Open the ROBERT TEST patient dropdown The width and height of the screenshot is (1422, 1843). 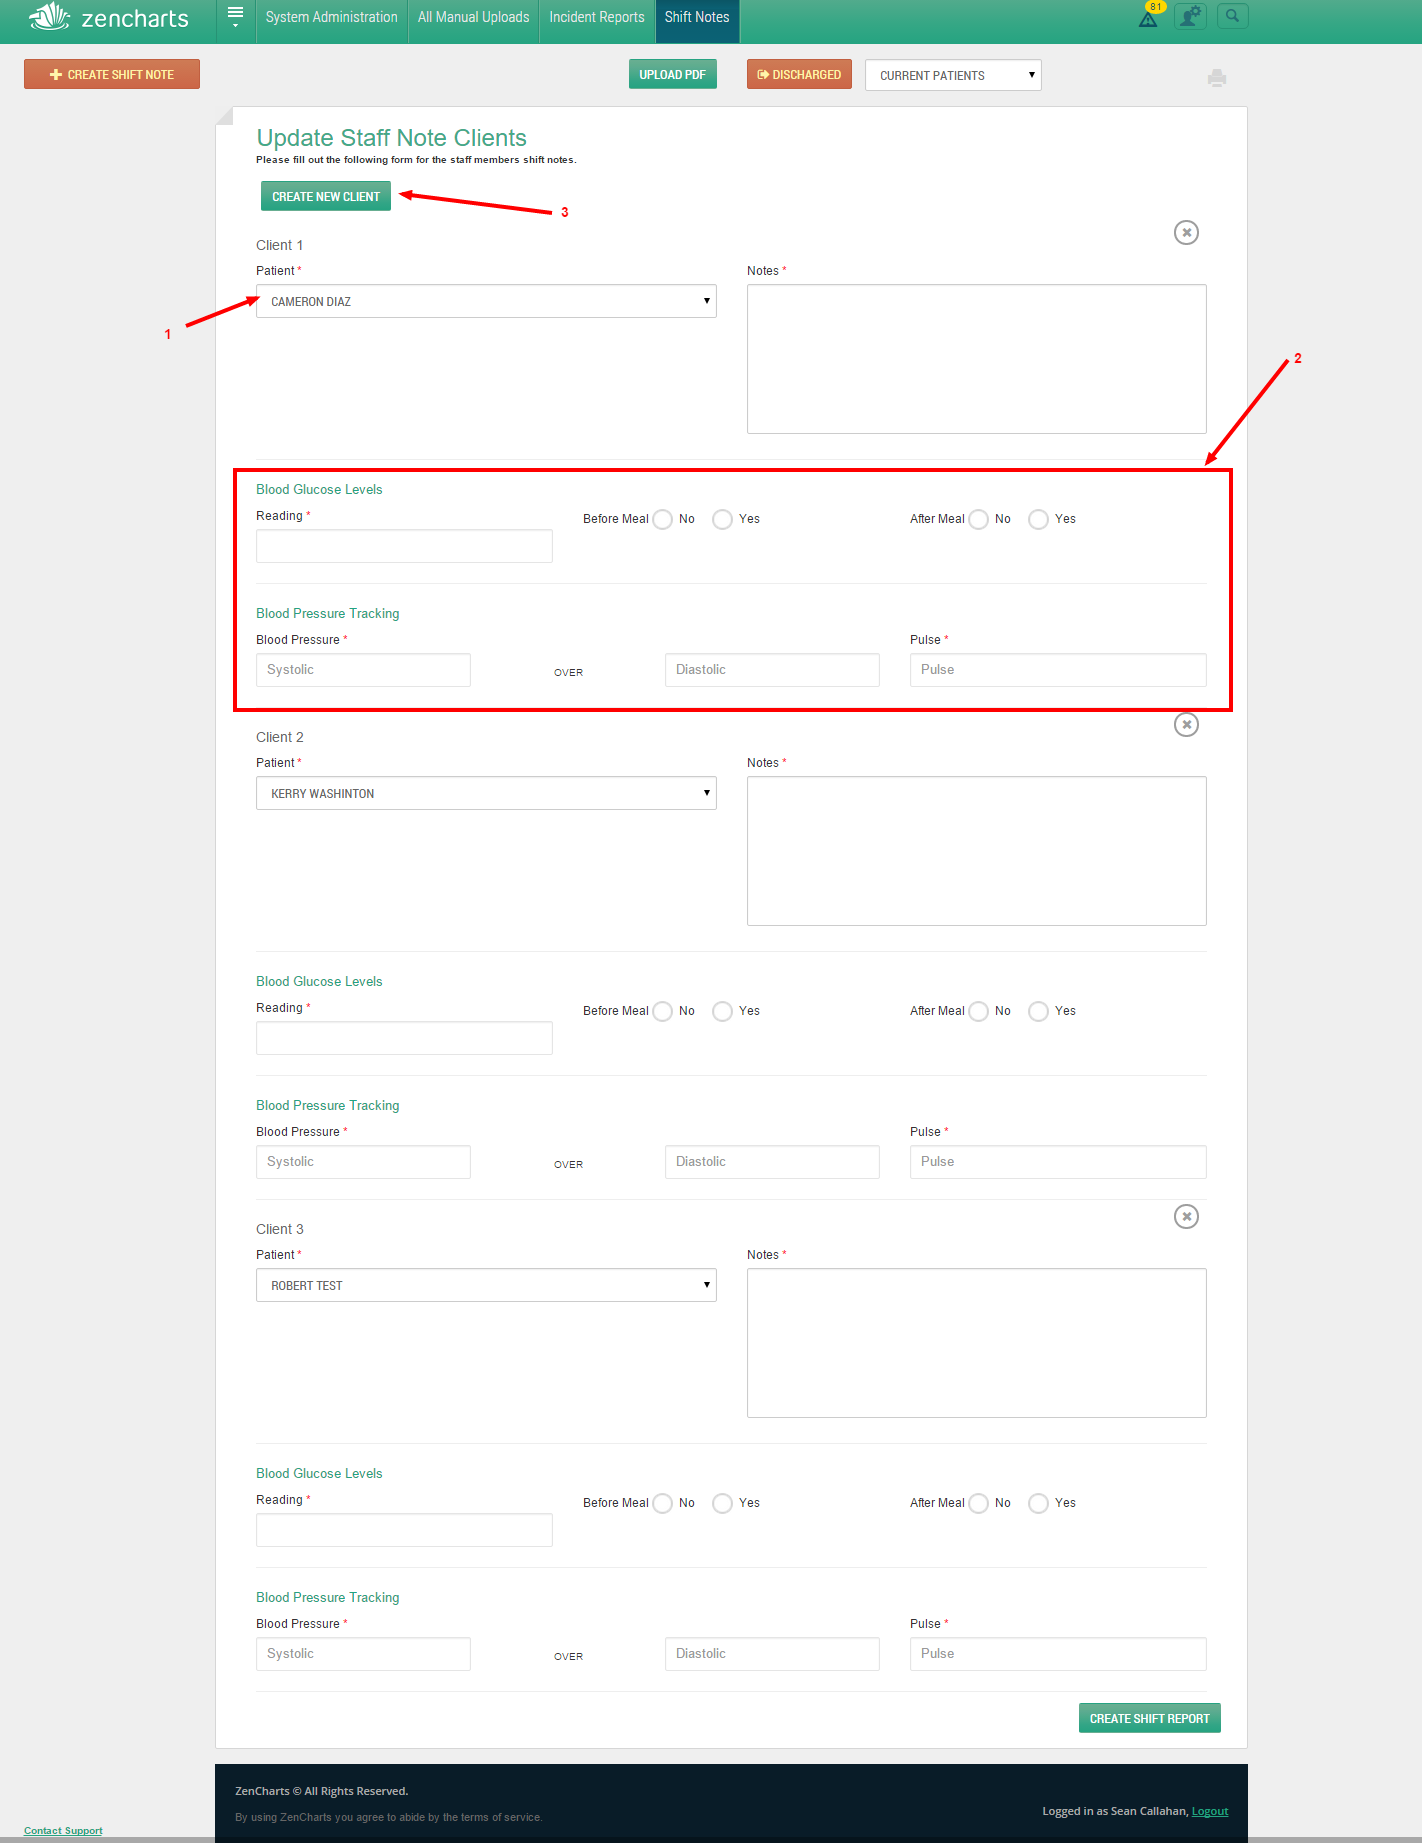(x=486, y=1285)
